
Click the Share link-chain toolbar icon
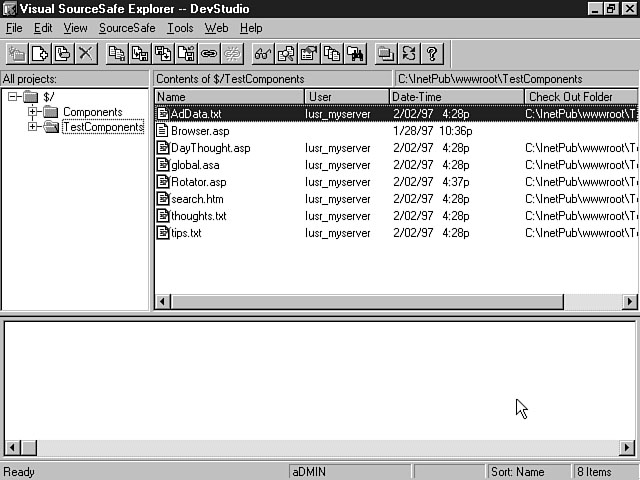(x=209, y=54)
